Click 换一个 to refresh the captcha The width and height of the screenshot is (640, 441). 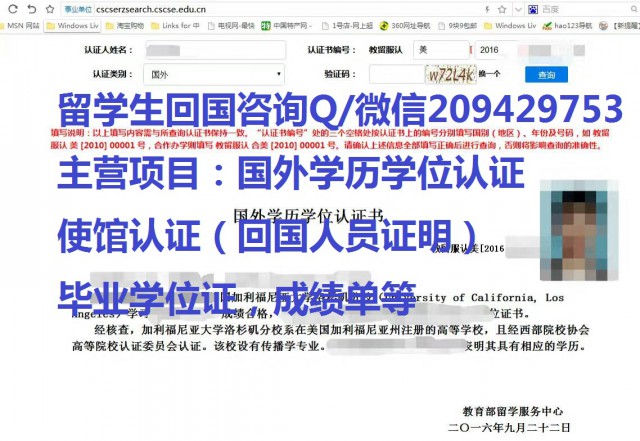pos(489,74)
